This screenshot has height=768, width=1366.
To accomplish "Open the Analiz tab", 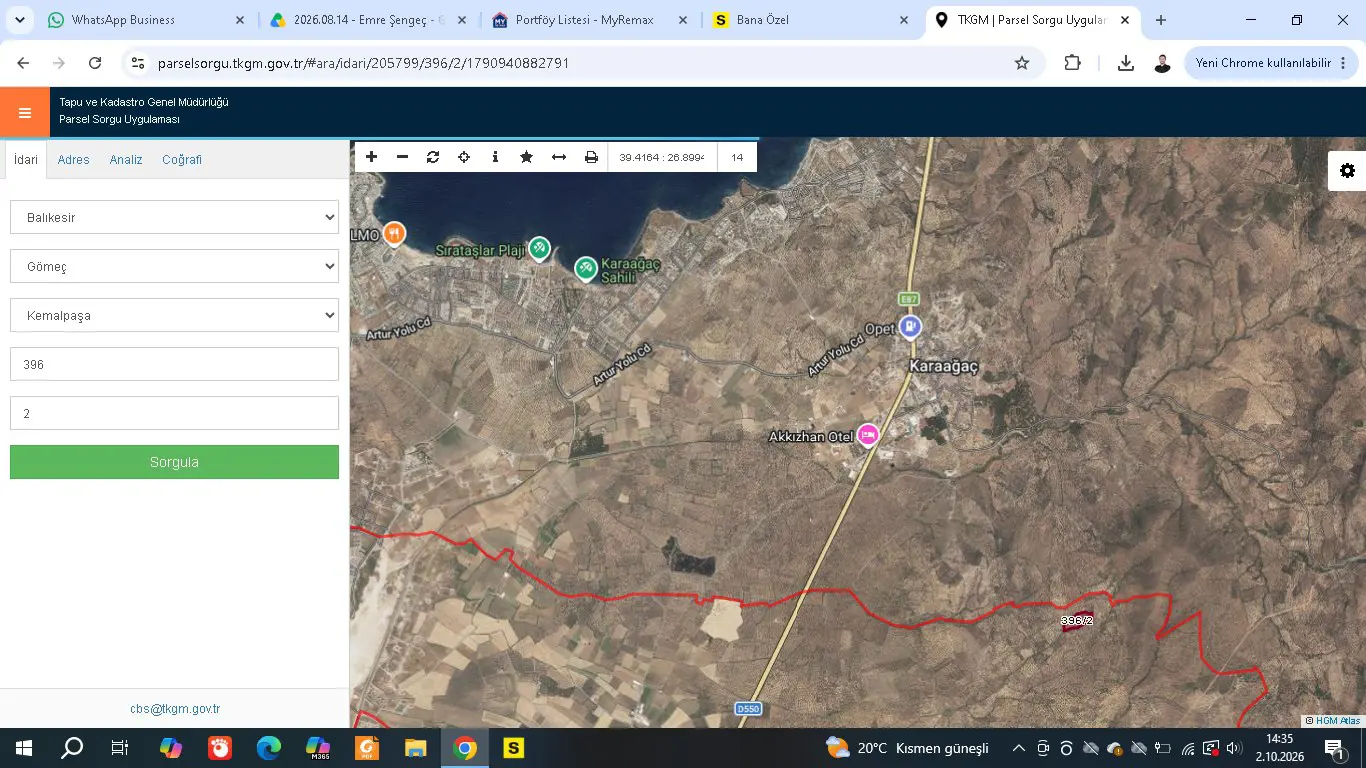I will point(126,160).
